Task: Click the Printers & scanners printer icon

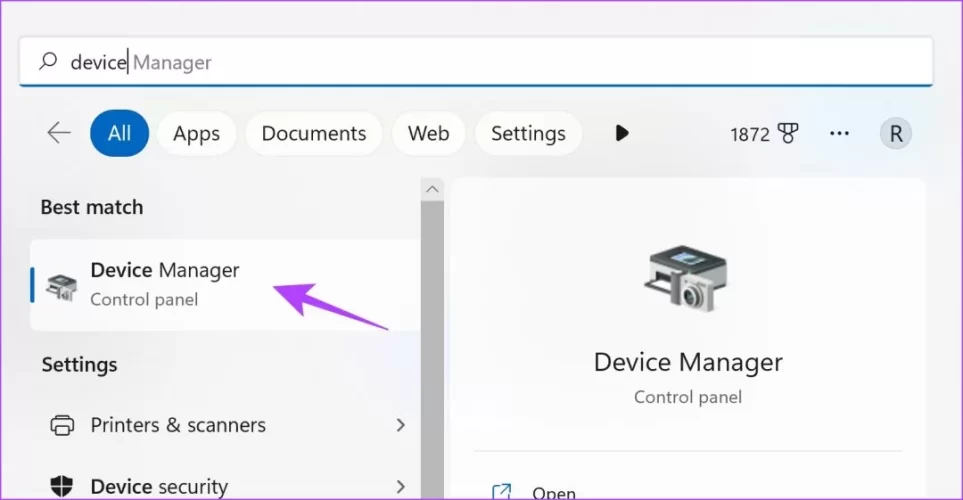Action: click(x=62, y=425)
